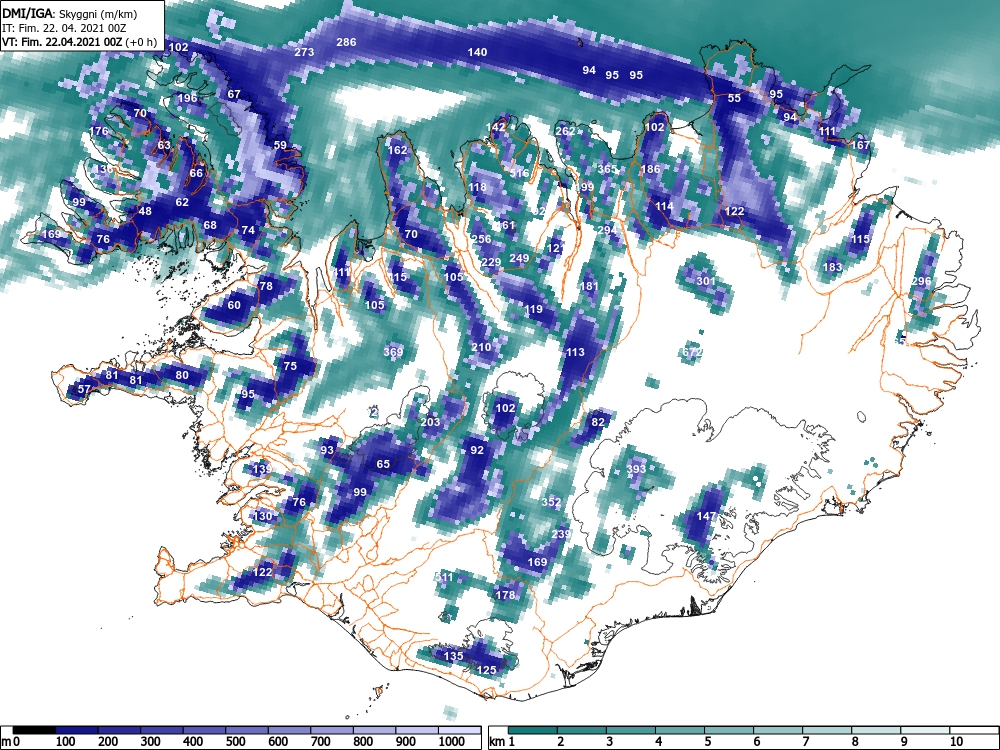This screenshot has height=750, width=1000.
Task: Click the '130' visibility value
Action: tap(262, 516)
